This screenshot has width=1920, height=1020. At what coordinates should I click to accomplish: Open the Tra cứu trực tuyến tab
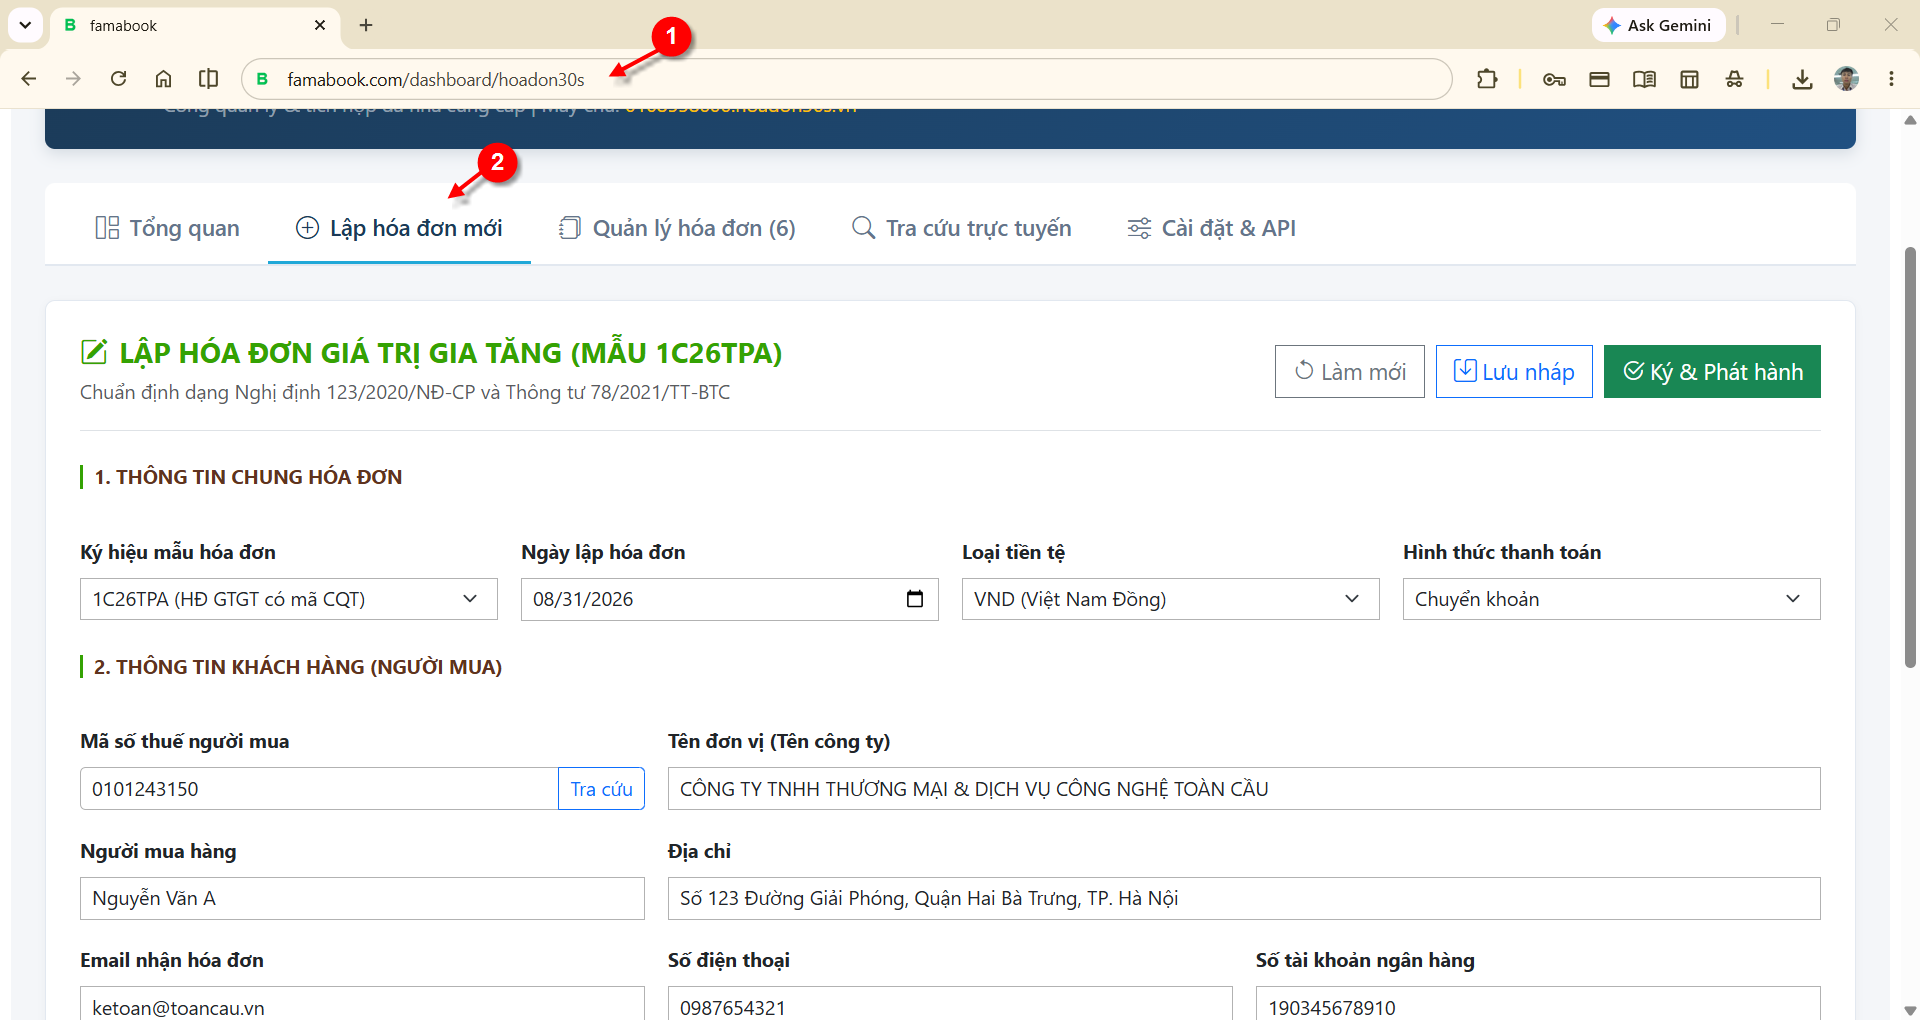(x=961, y=228)
